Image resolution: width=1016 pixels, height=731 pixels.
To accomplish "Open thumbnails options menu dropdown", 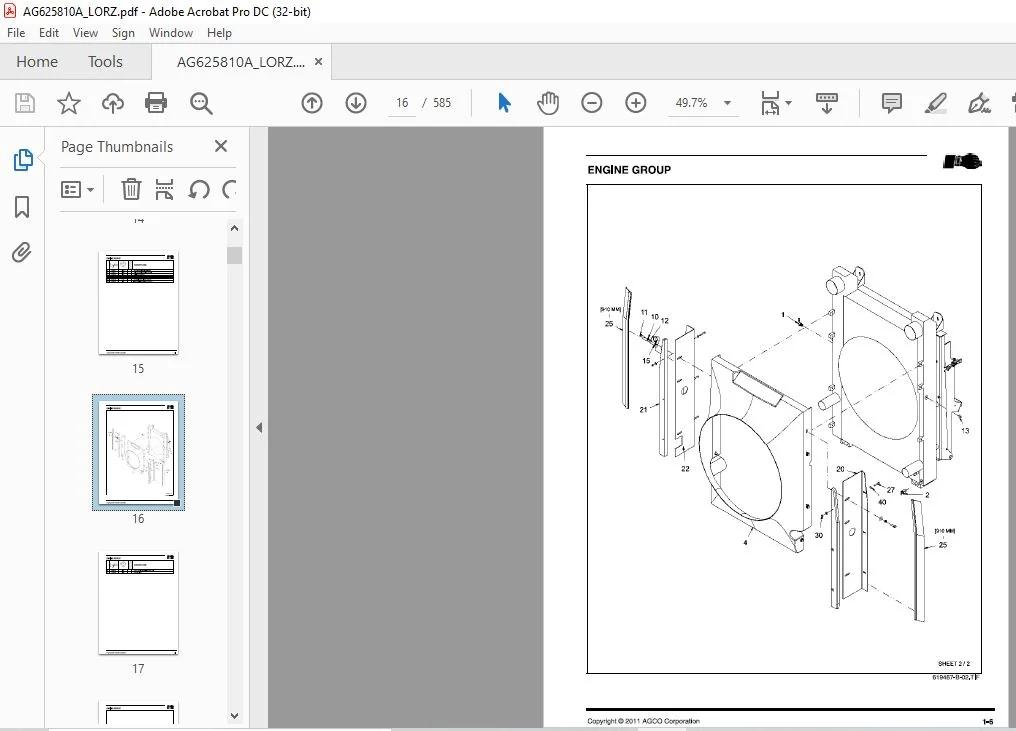I will pos(77,189).
